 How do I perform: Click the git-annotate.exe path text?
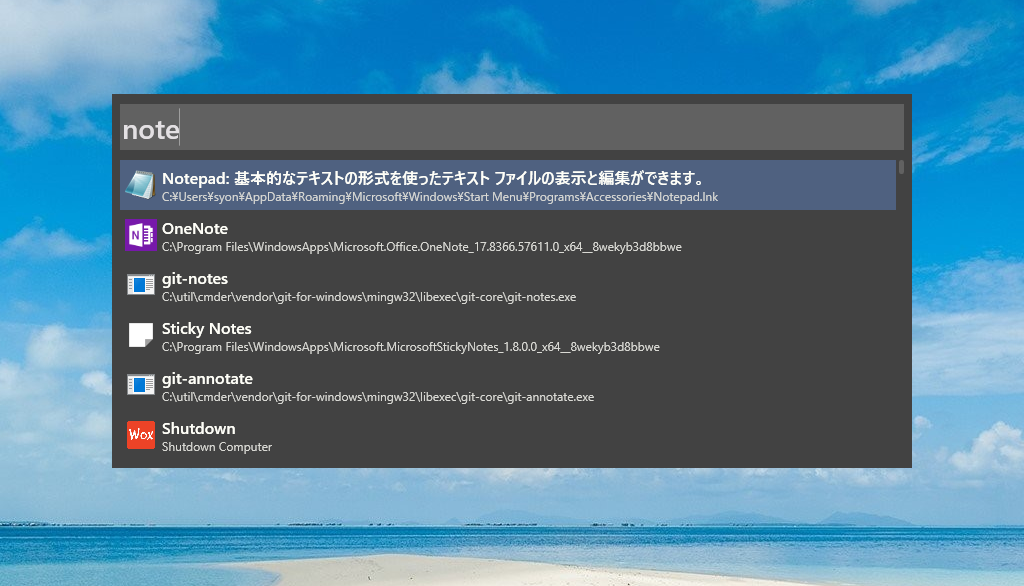(378, 397)
